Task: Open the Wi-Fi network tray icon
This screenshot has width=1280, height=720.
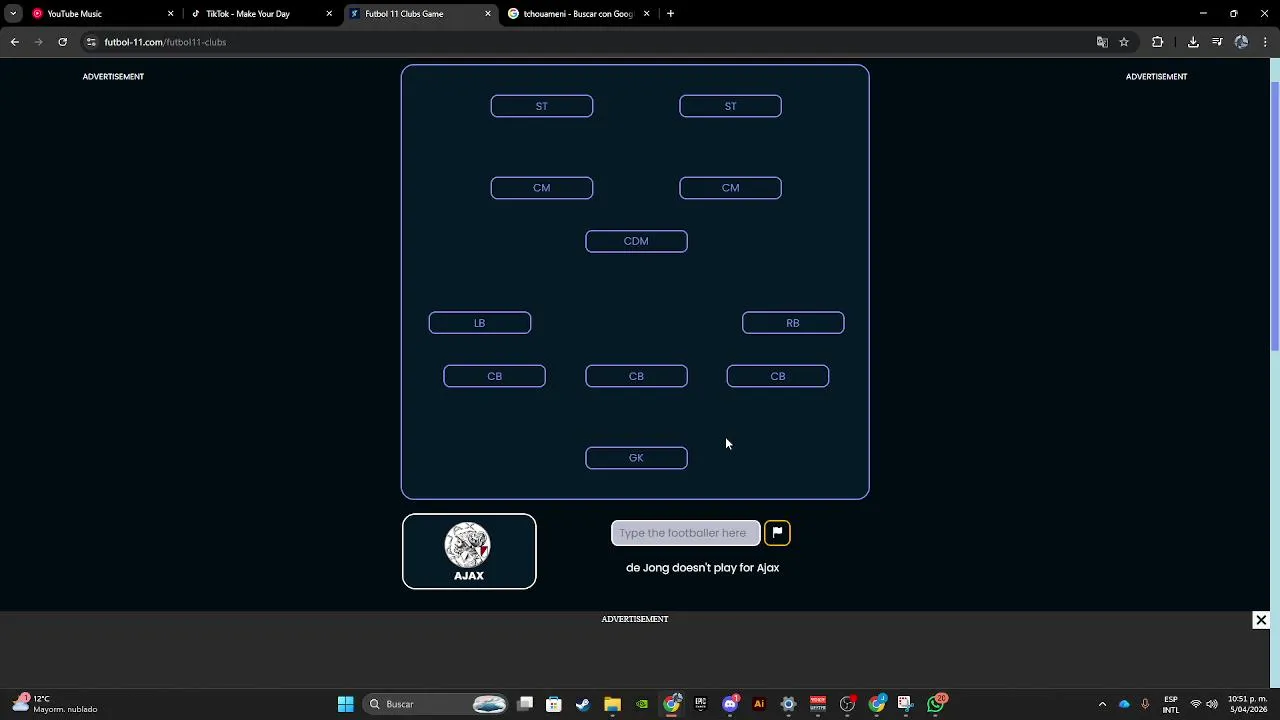Action: point(1195,704)
